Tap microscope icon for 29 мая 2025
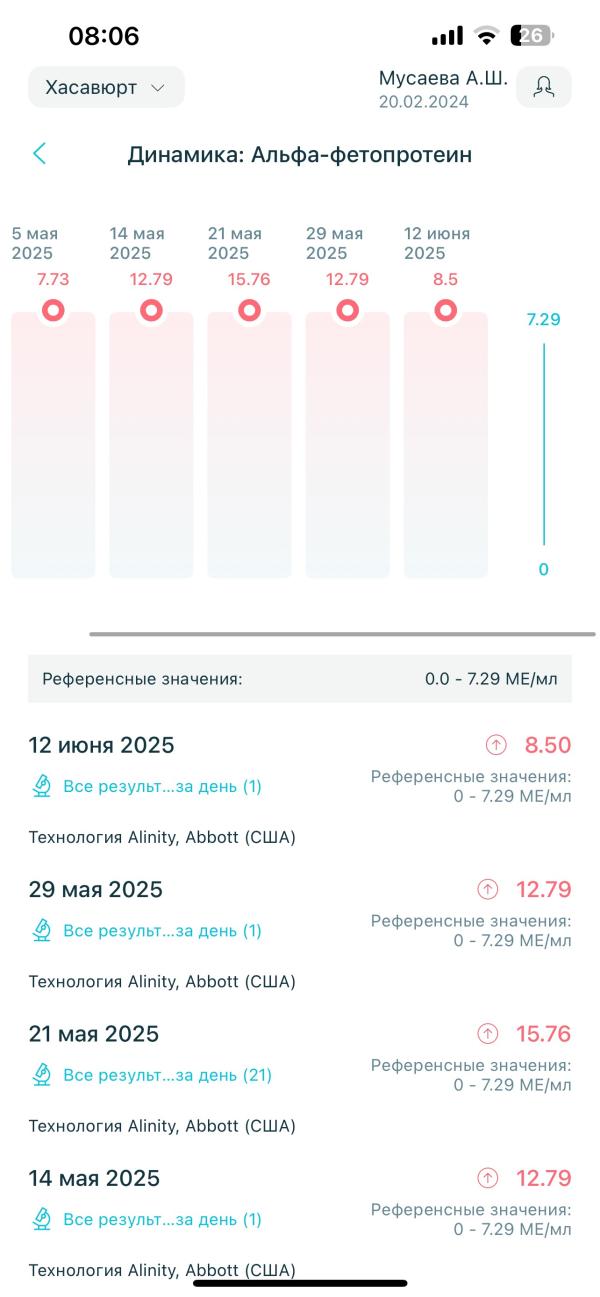This screenshot has height=1297, width=600. coord(41,930)
